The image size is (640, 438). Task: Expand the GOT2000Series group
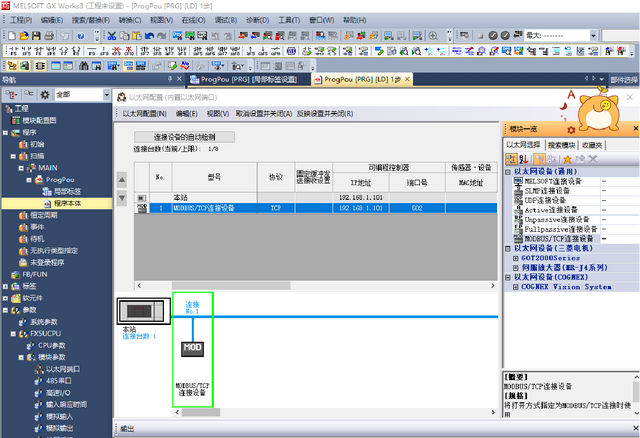pos(514,258)
